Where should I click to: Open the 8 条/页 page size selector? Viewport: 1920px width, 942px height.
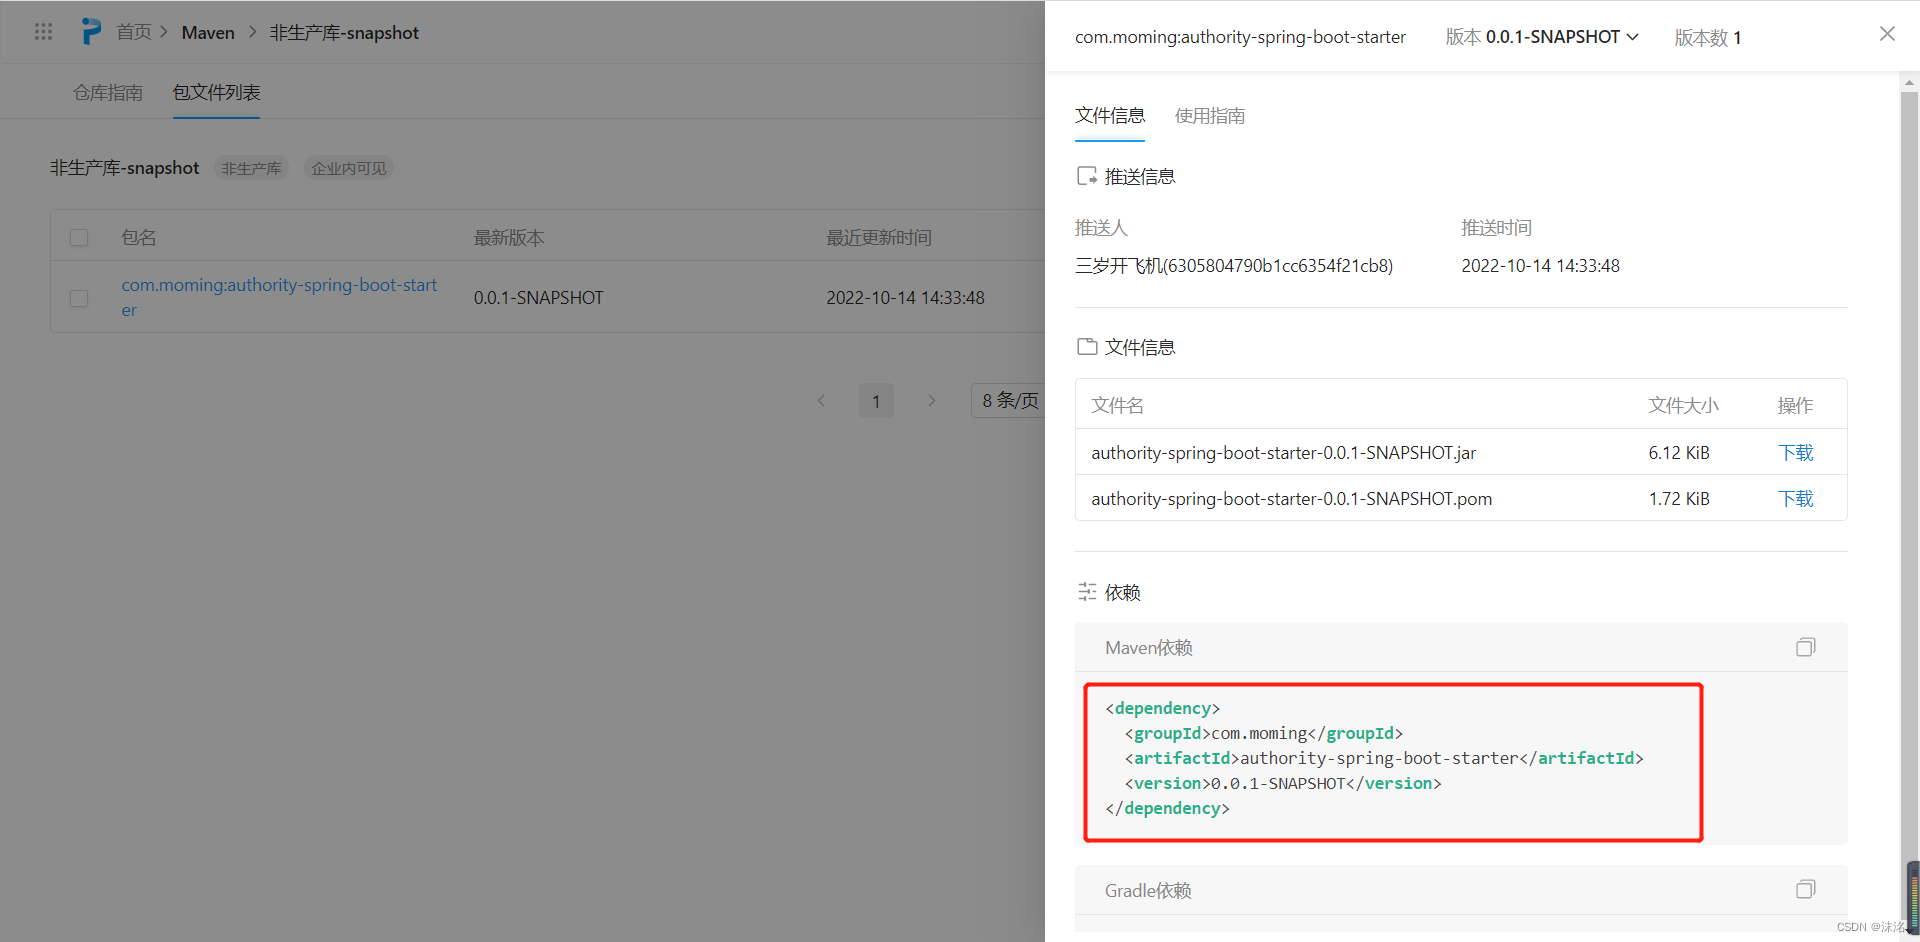point(1010,400)
